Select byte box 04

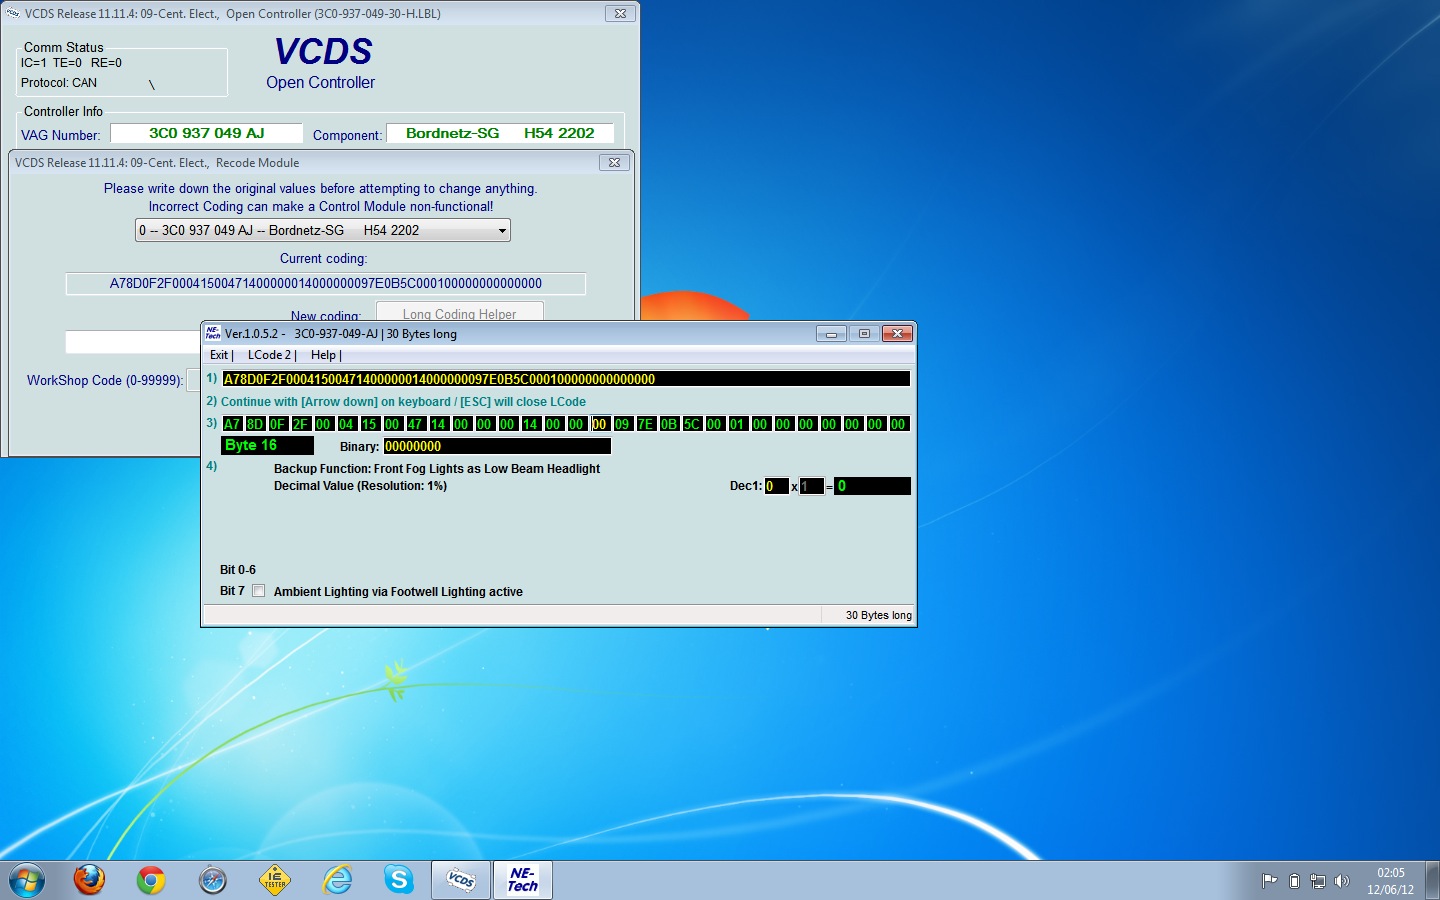(x=347, y=424)
